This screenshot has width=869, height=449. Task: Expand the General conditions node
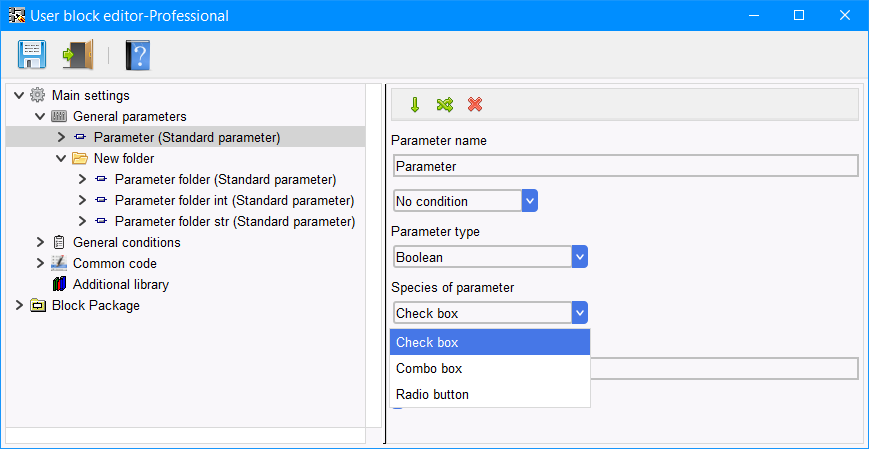tap(40, 242)
